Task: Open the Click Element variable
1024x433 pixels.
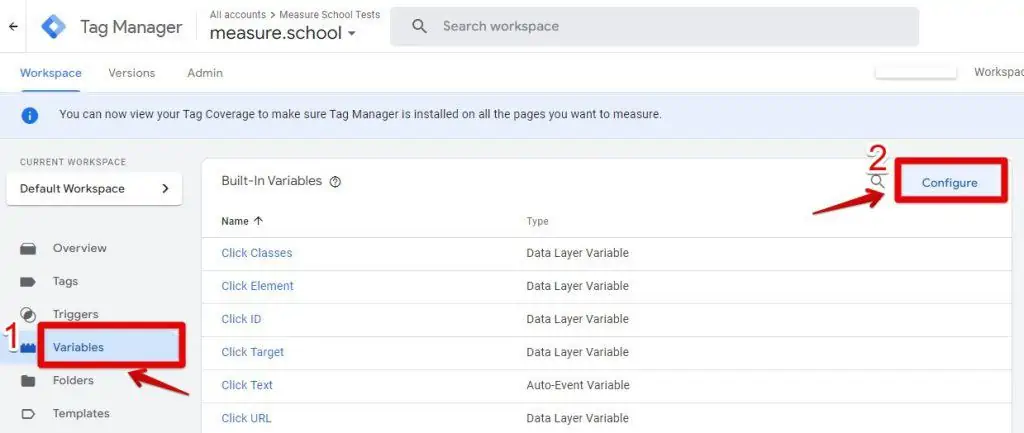Action: click(257, 286)
